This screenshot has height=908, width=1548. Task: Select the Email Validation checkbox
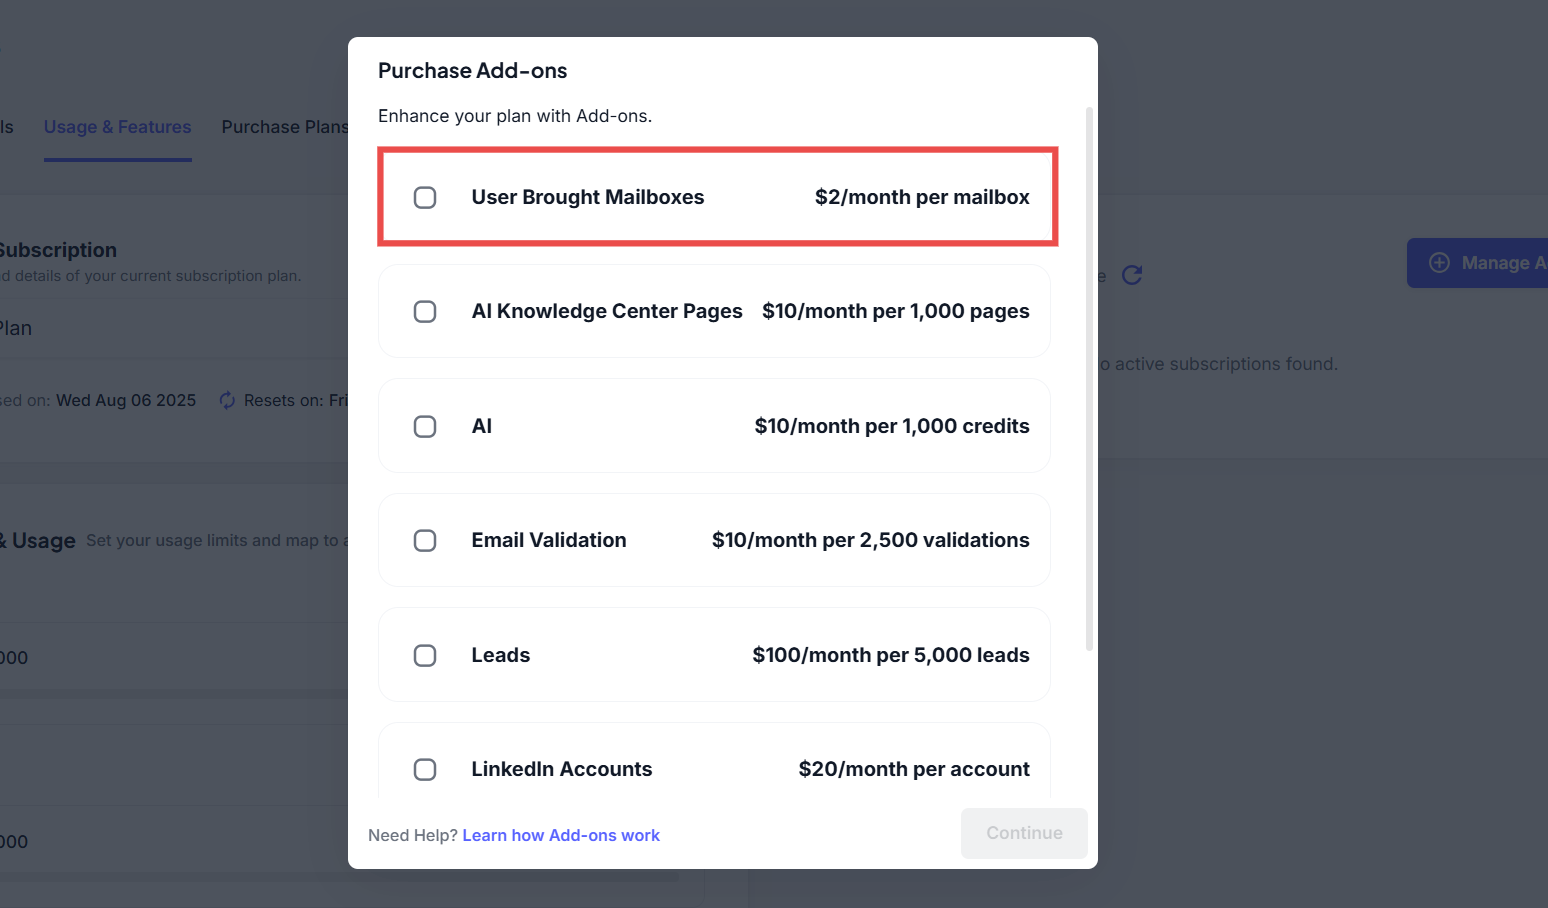(425, 541)
